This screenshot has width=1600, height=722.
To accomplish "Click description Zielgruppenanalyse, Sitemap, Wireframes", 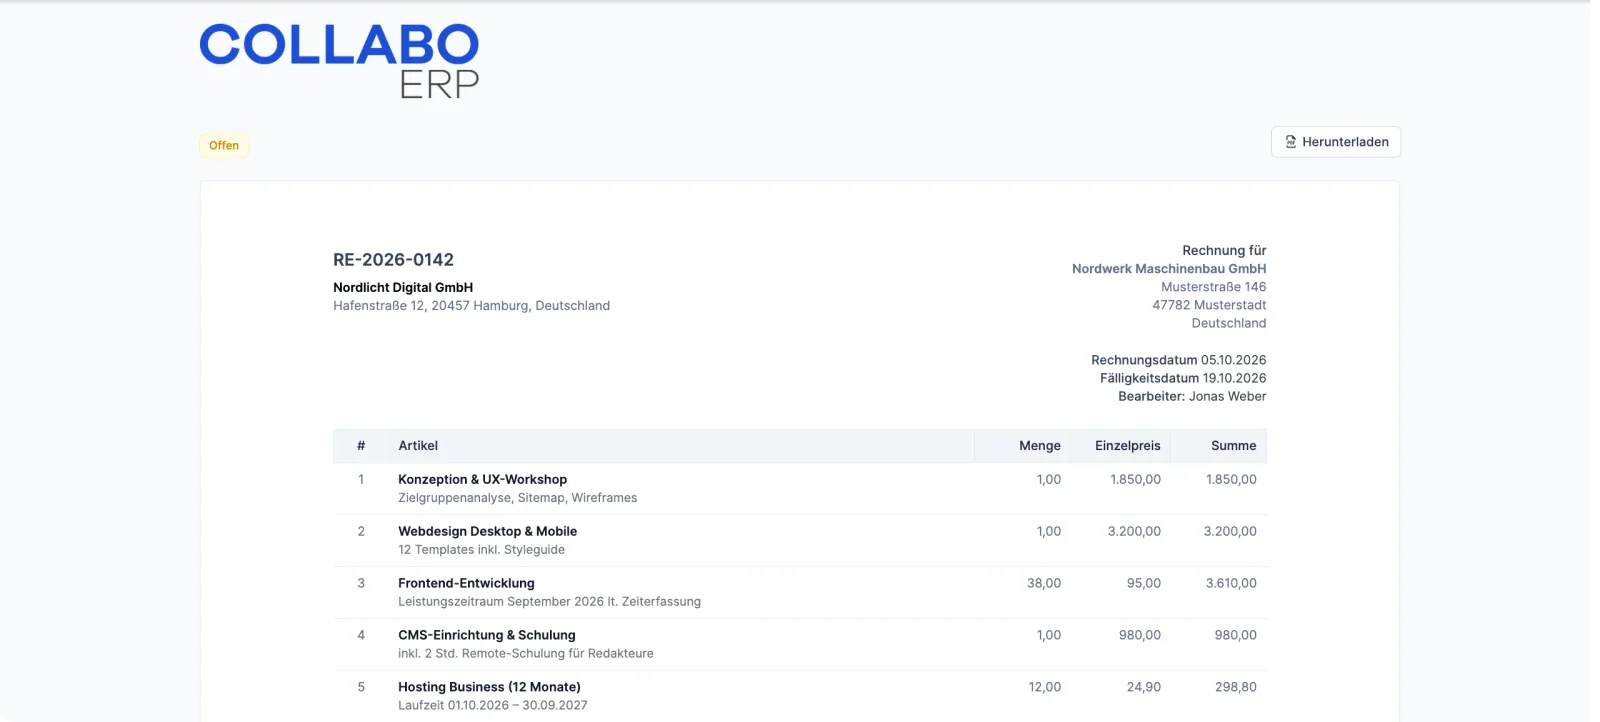I will (517, 498).
